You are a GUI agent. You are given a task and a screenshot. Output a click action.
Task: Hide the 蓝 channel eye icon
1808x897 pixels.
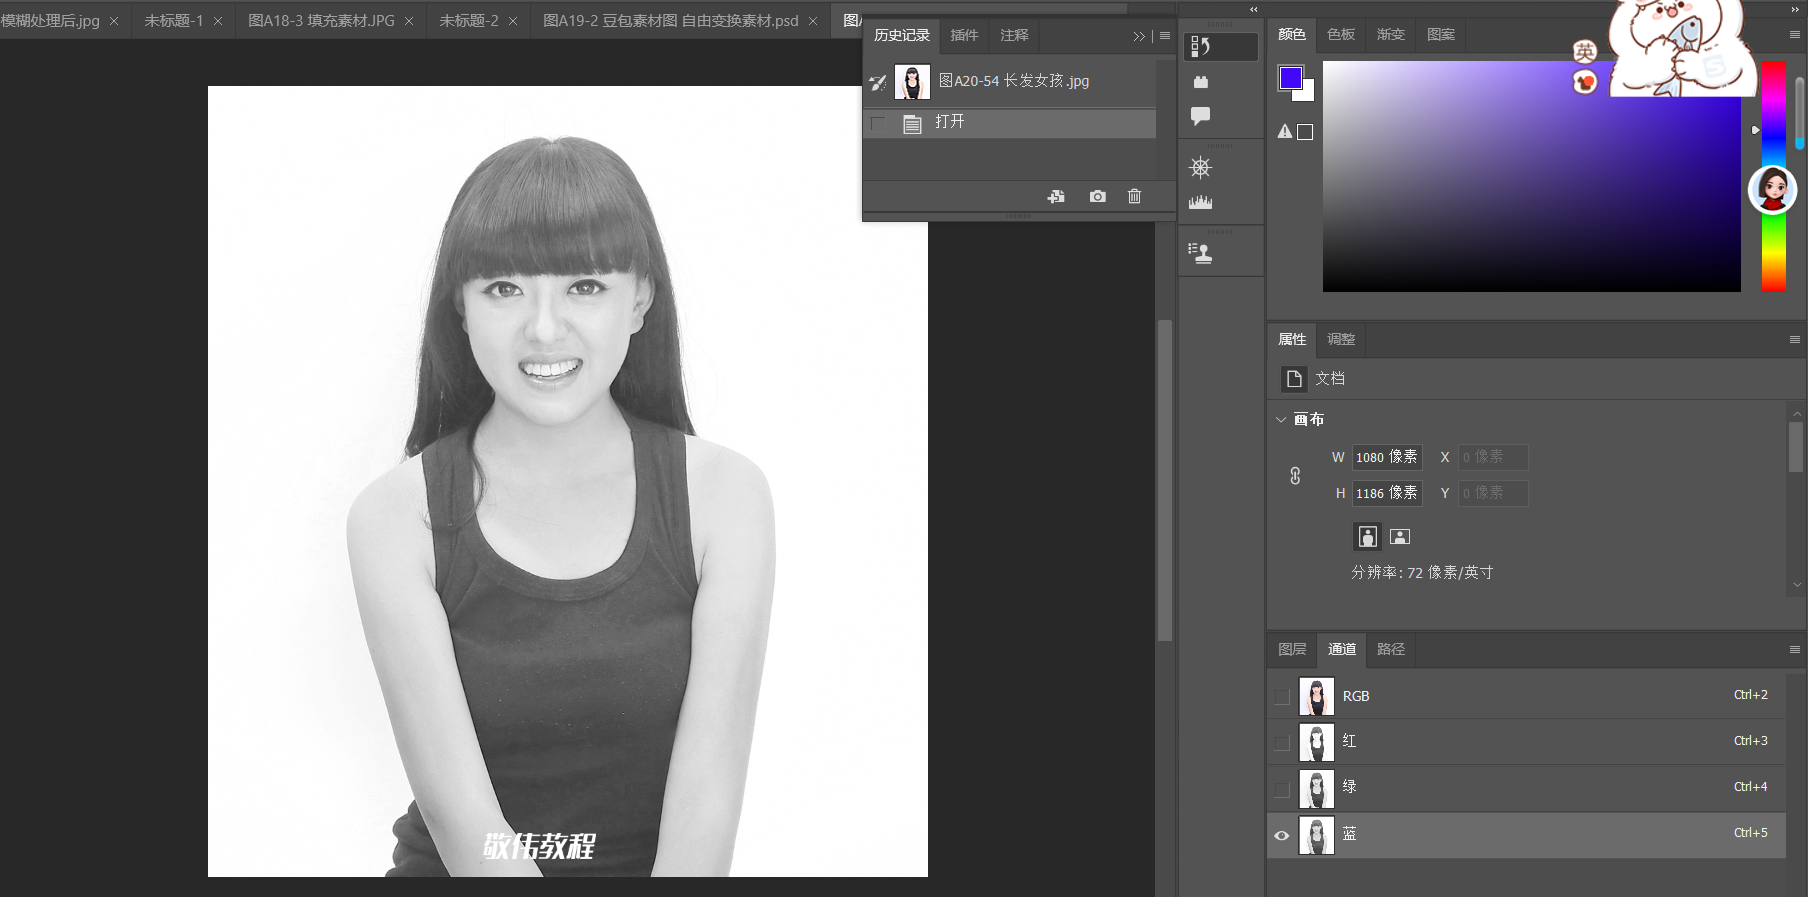(x=1282, y=835)
